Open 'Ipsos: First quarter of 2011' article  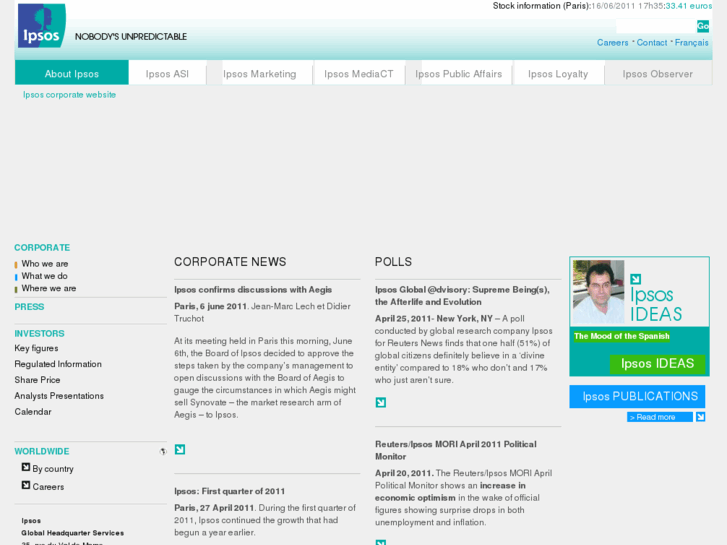click(x=230, y=491)
